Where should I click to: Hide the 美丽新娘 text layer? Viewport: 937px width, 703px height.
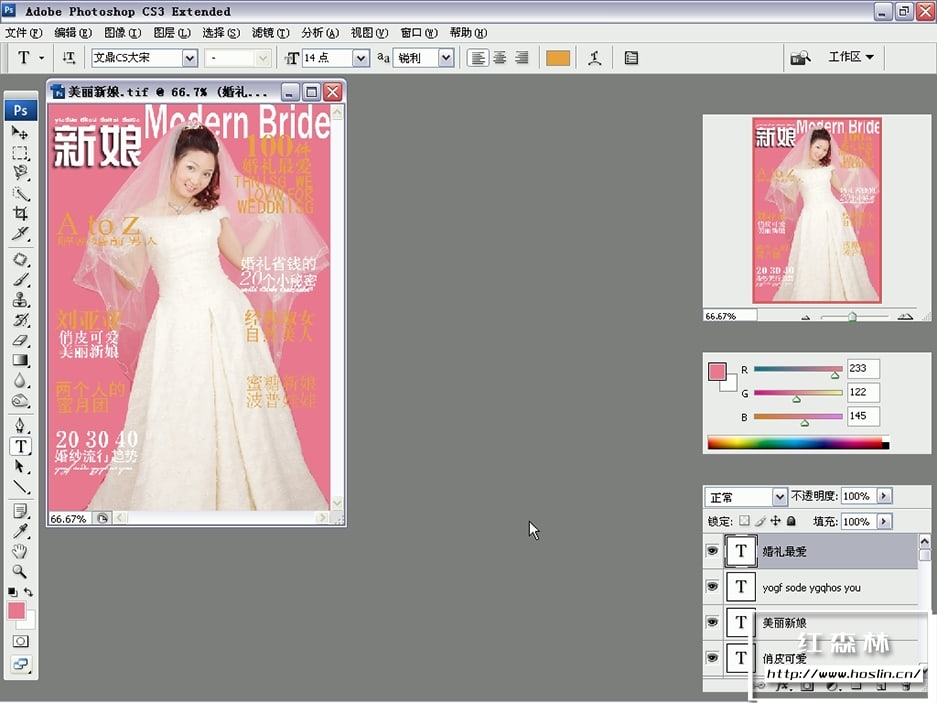point(712,622)
